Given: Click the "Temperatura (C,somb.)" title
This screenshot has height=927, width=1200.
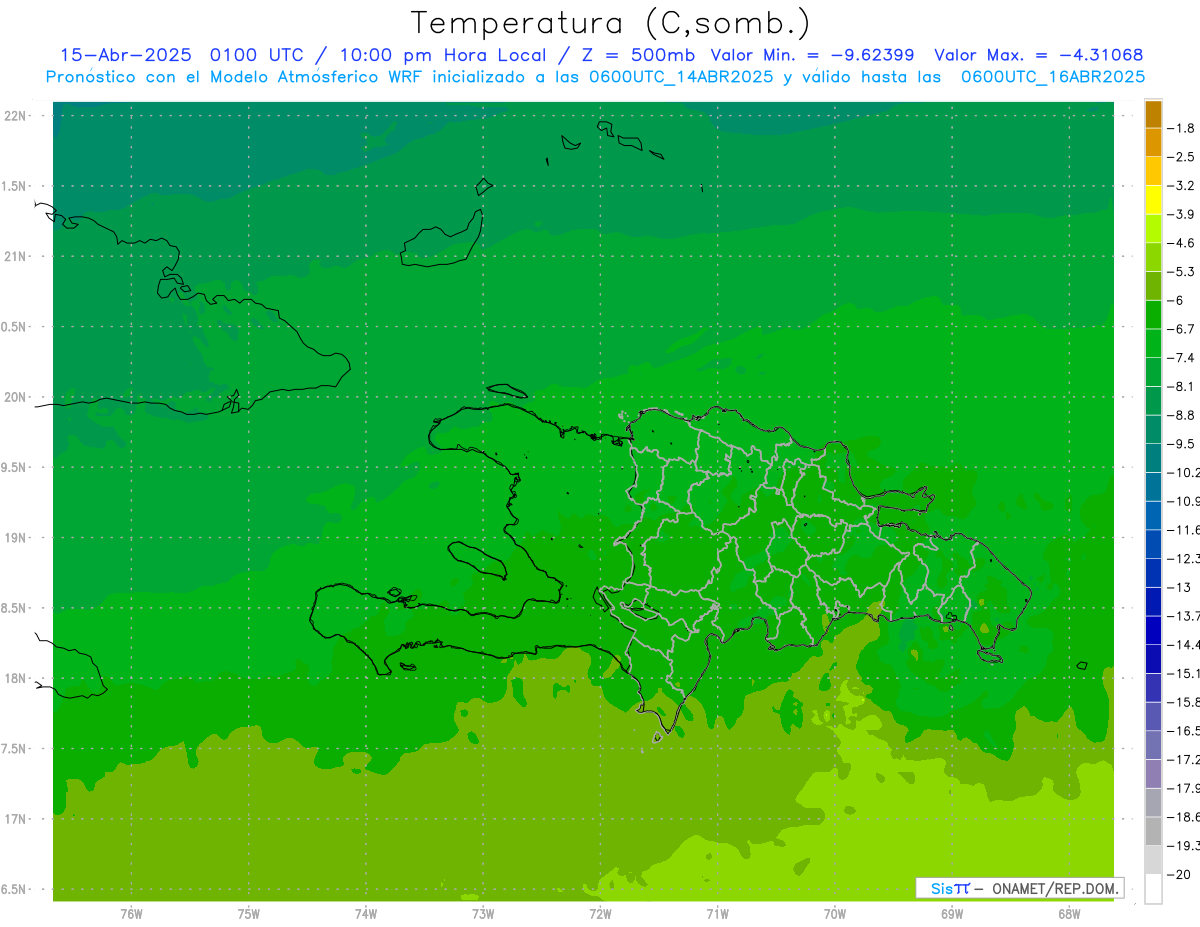Looking at the screenshot, I should coord(610,23).
